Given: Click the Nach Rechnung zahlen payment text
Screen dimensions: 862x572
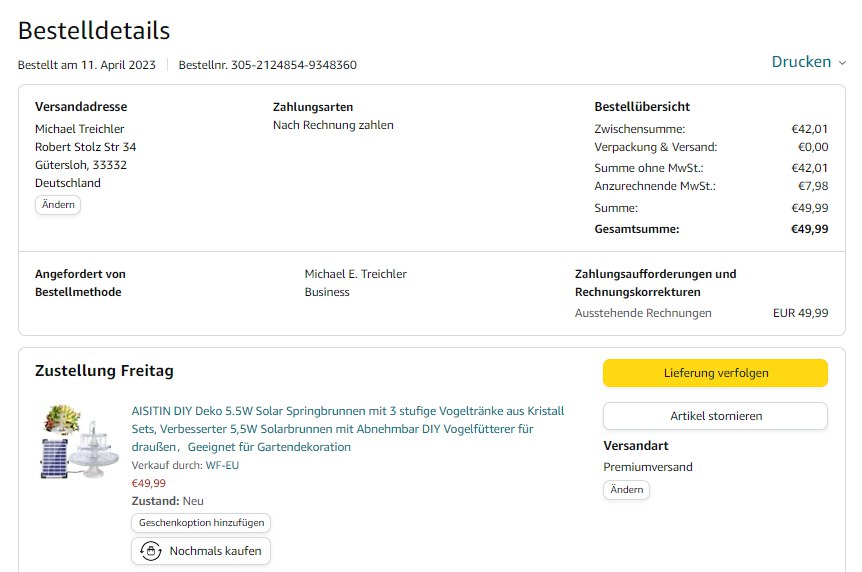Looking at the screenshot, I should coord(333,125).
